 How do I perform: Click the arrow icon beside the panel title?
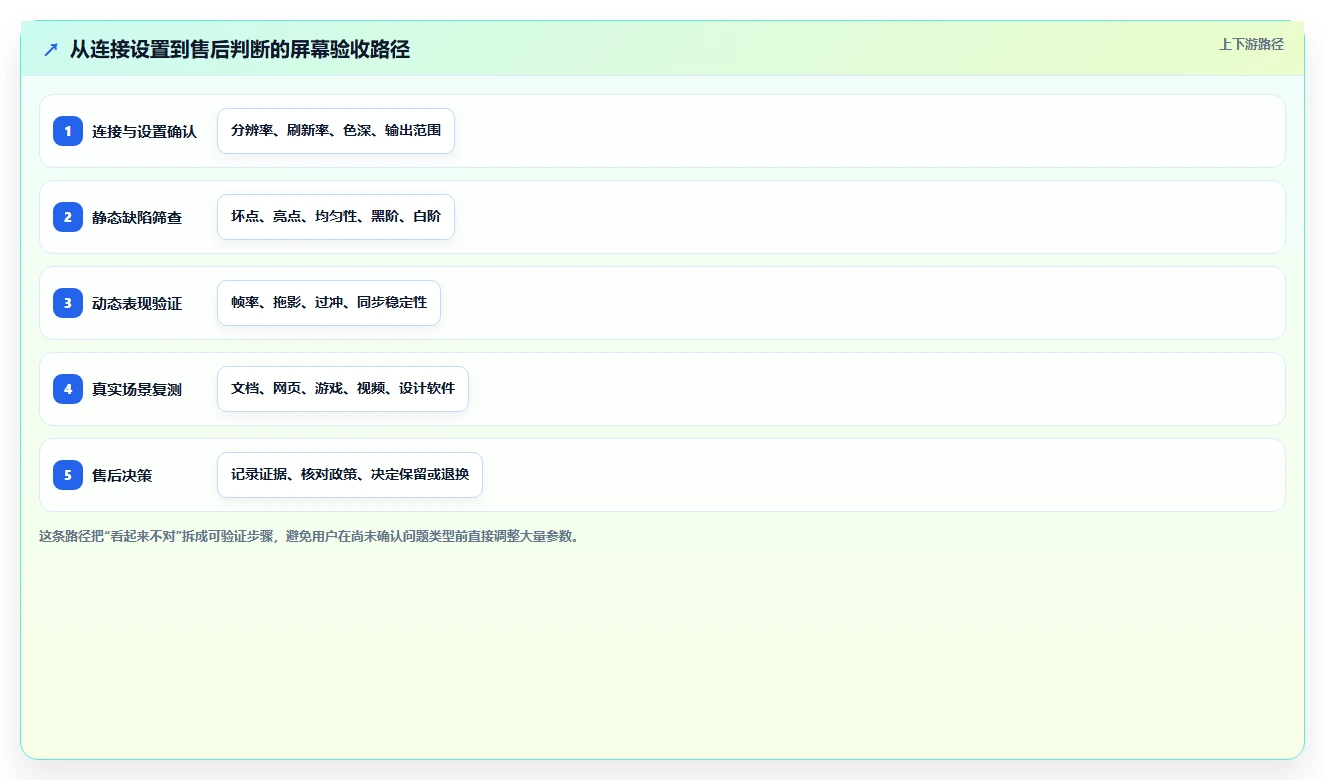pyautogui.click(x=51, y=49)
